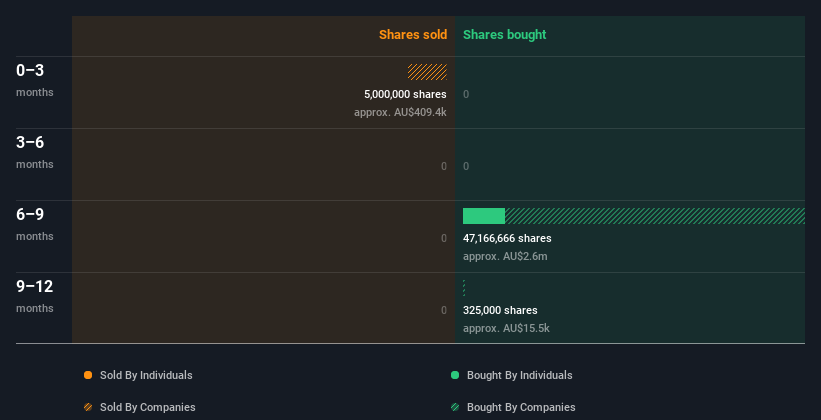
Task: Toggle Bought By Companies legend label
Action: [x=521, y=407]
